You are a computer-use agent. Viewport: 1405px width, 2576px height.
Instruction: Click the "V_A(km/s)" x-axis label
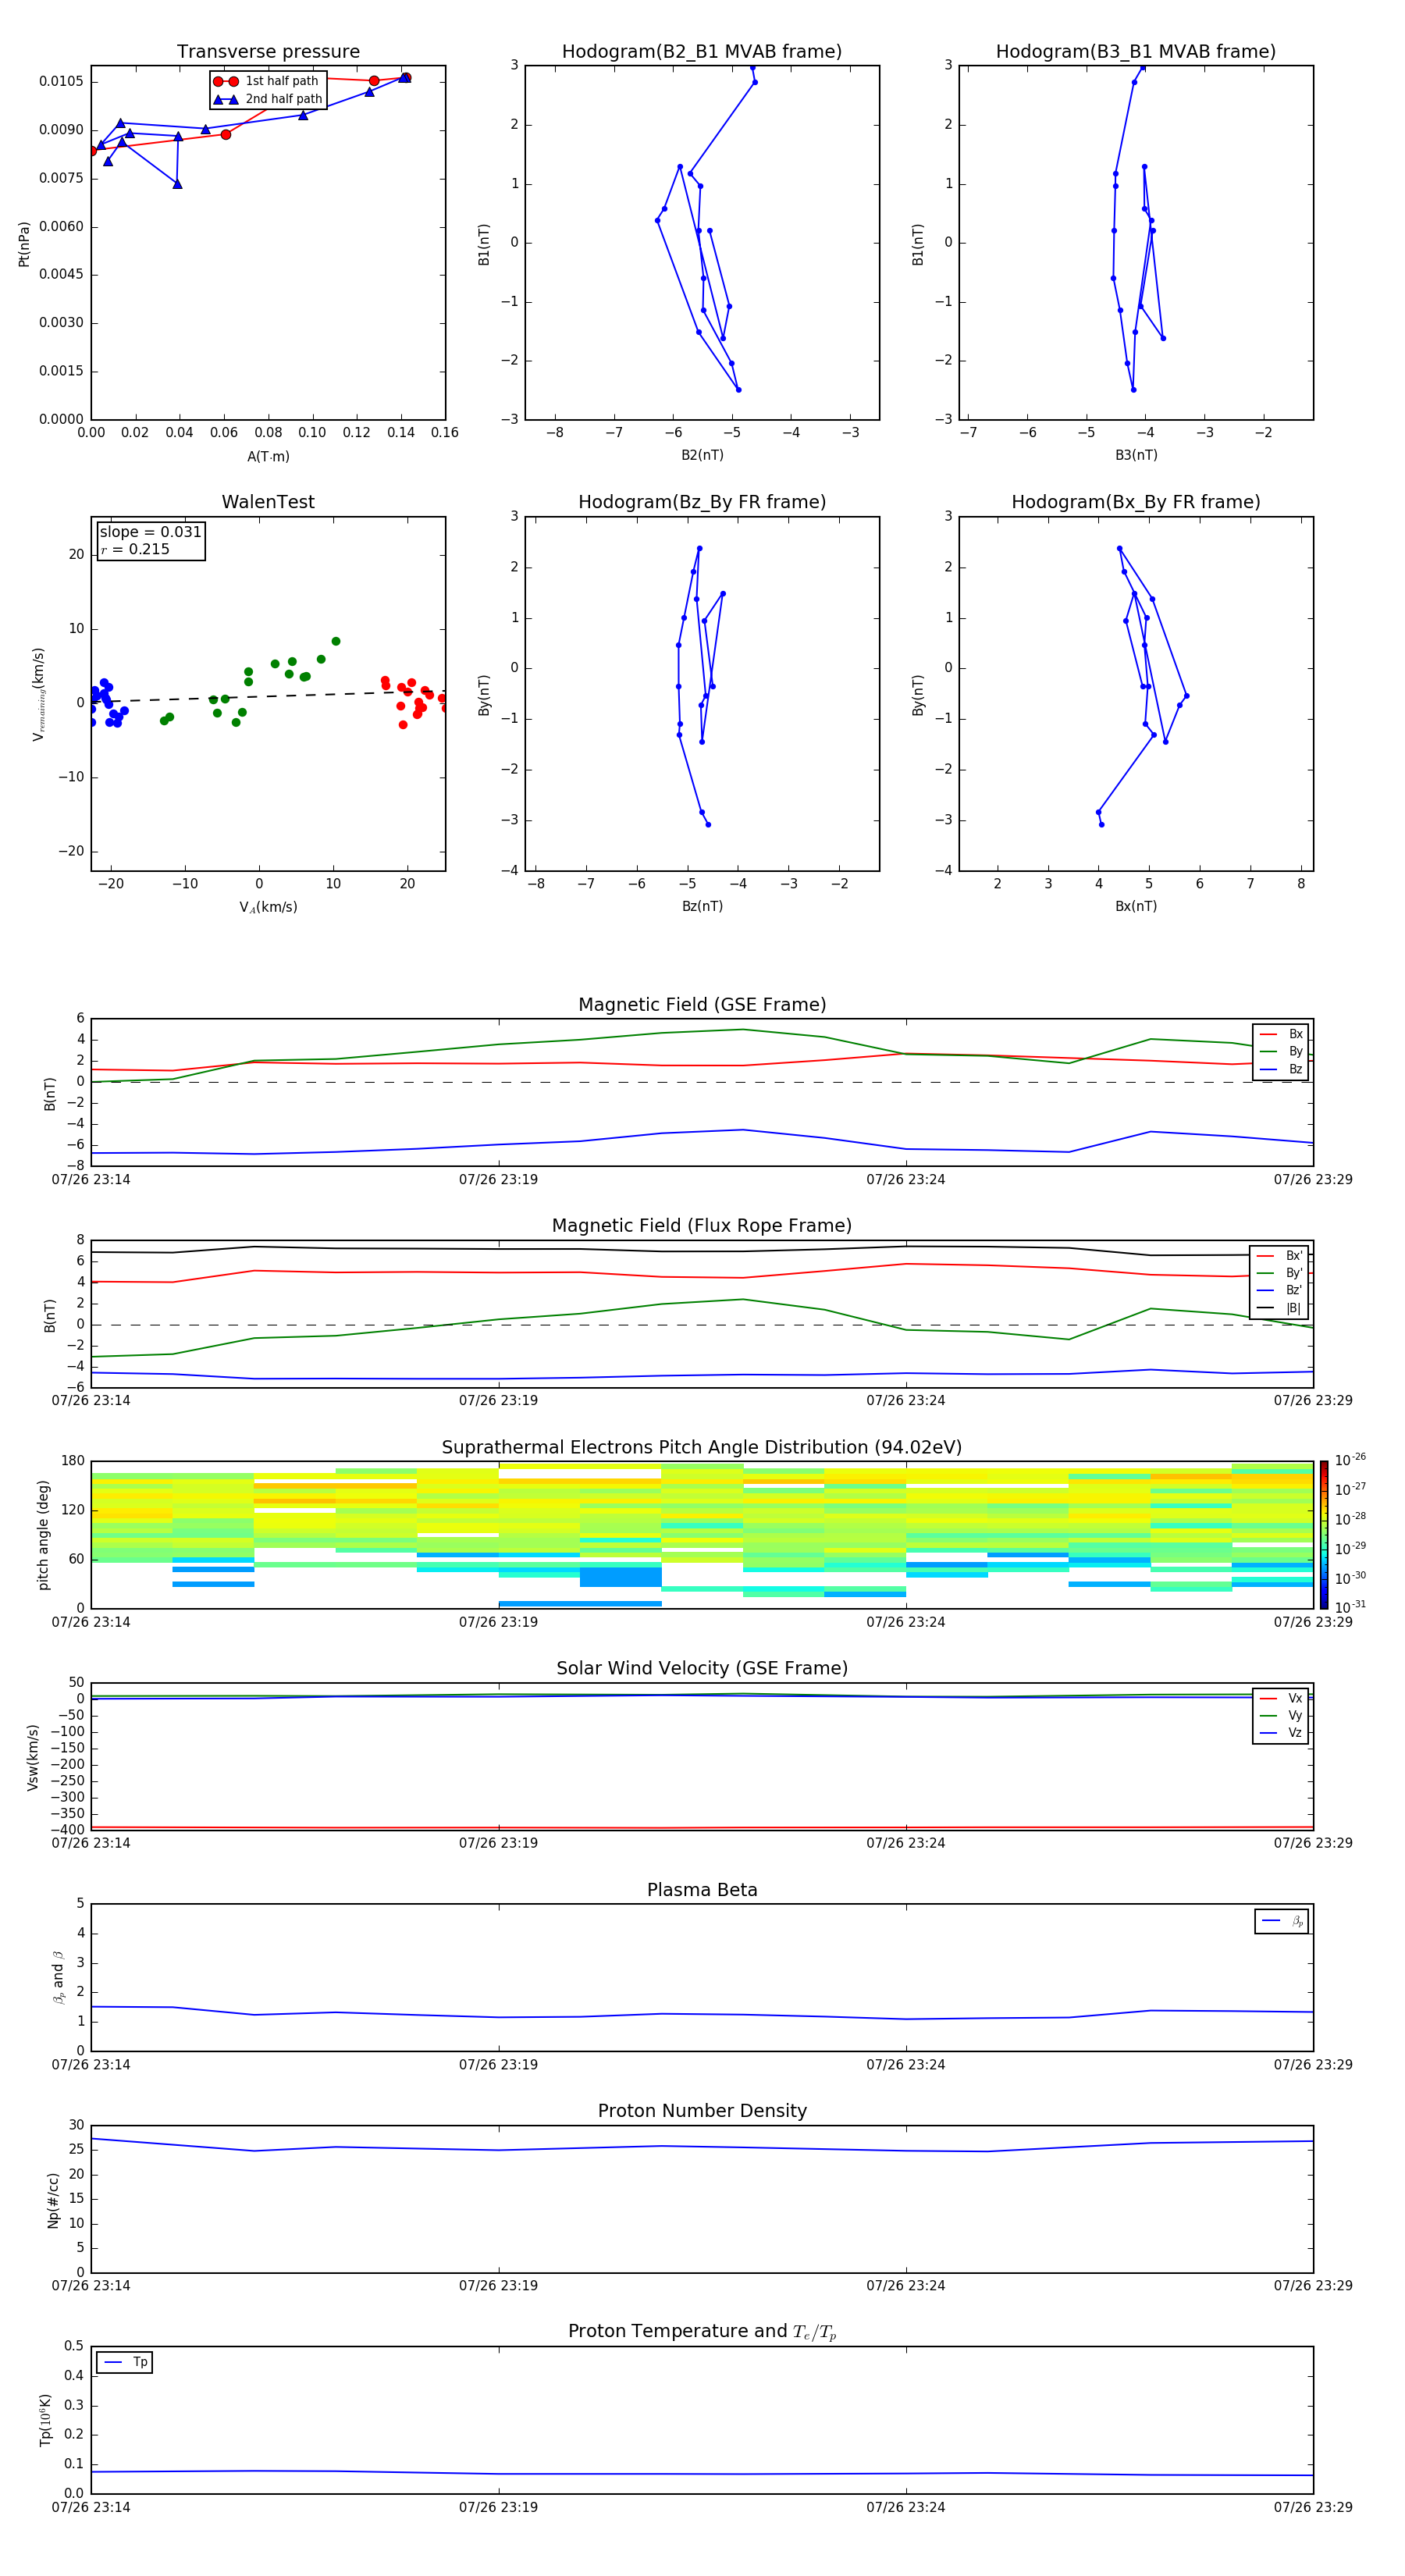click(x=268, y=907)
